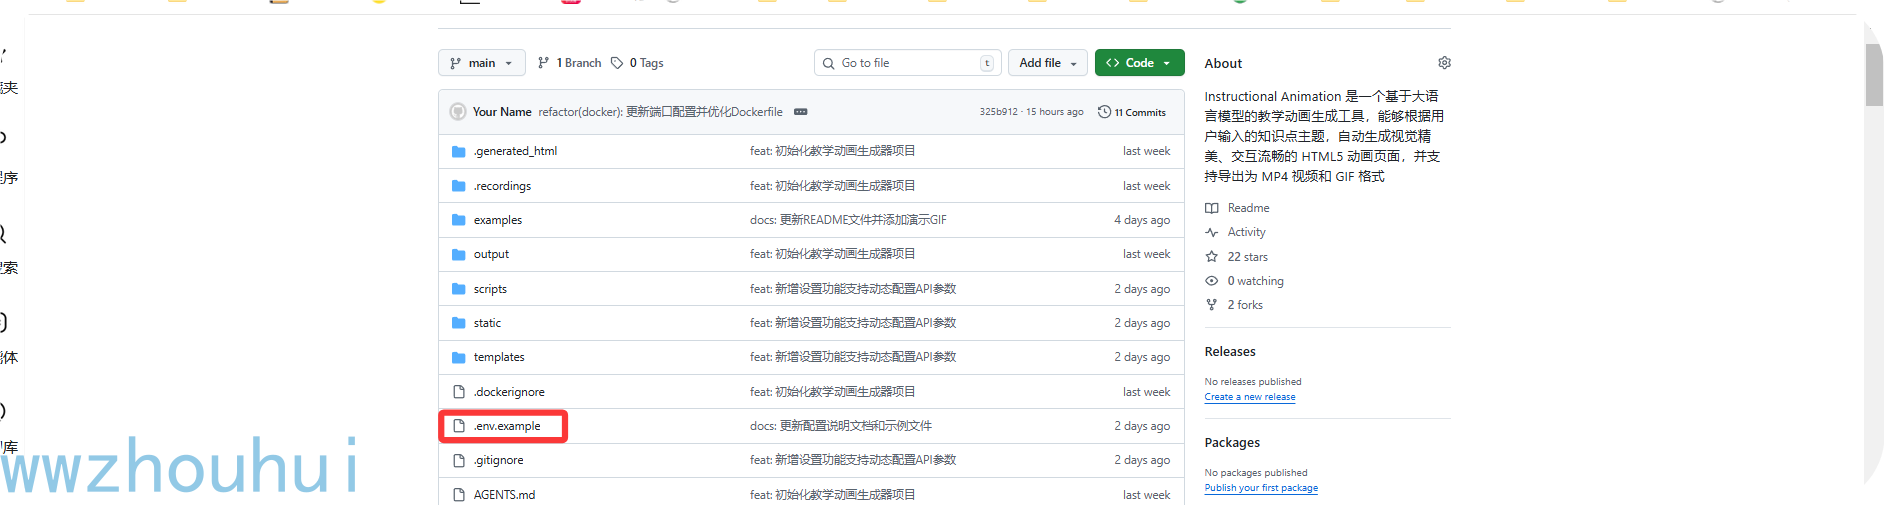The width and height of the screenshot is (1884, 505).
Task: Click the file icon of AGENTS.md
Action: 459,495
